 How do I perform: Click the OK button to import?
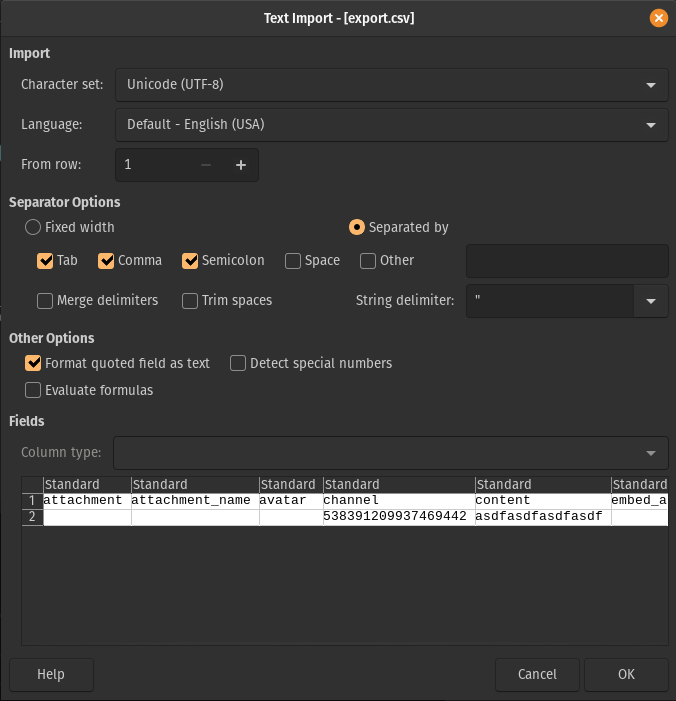[x=626, y=675]
